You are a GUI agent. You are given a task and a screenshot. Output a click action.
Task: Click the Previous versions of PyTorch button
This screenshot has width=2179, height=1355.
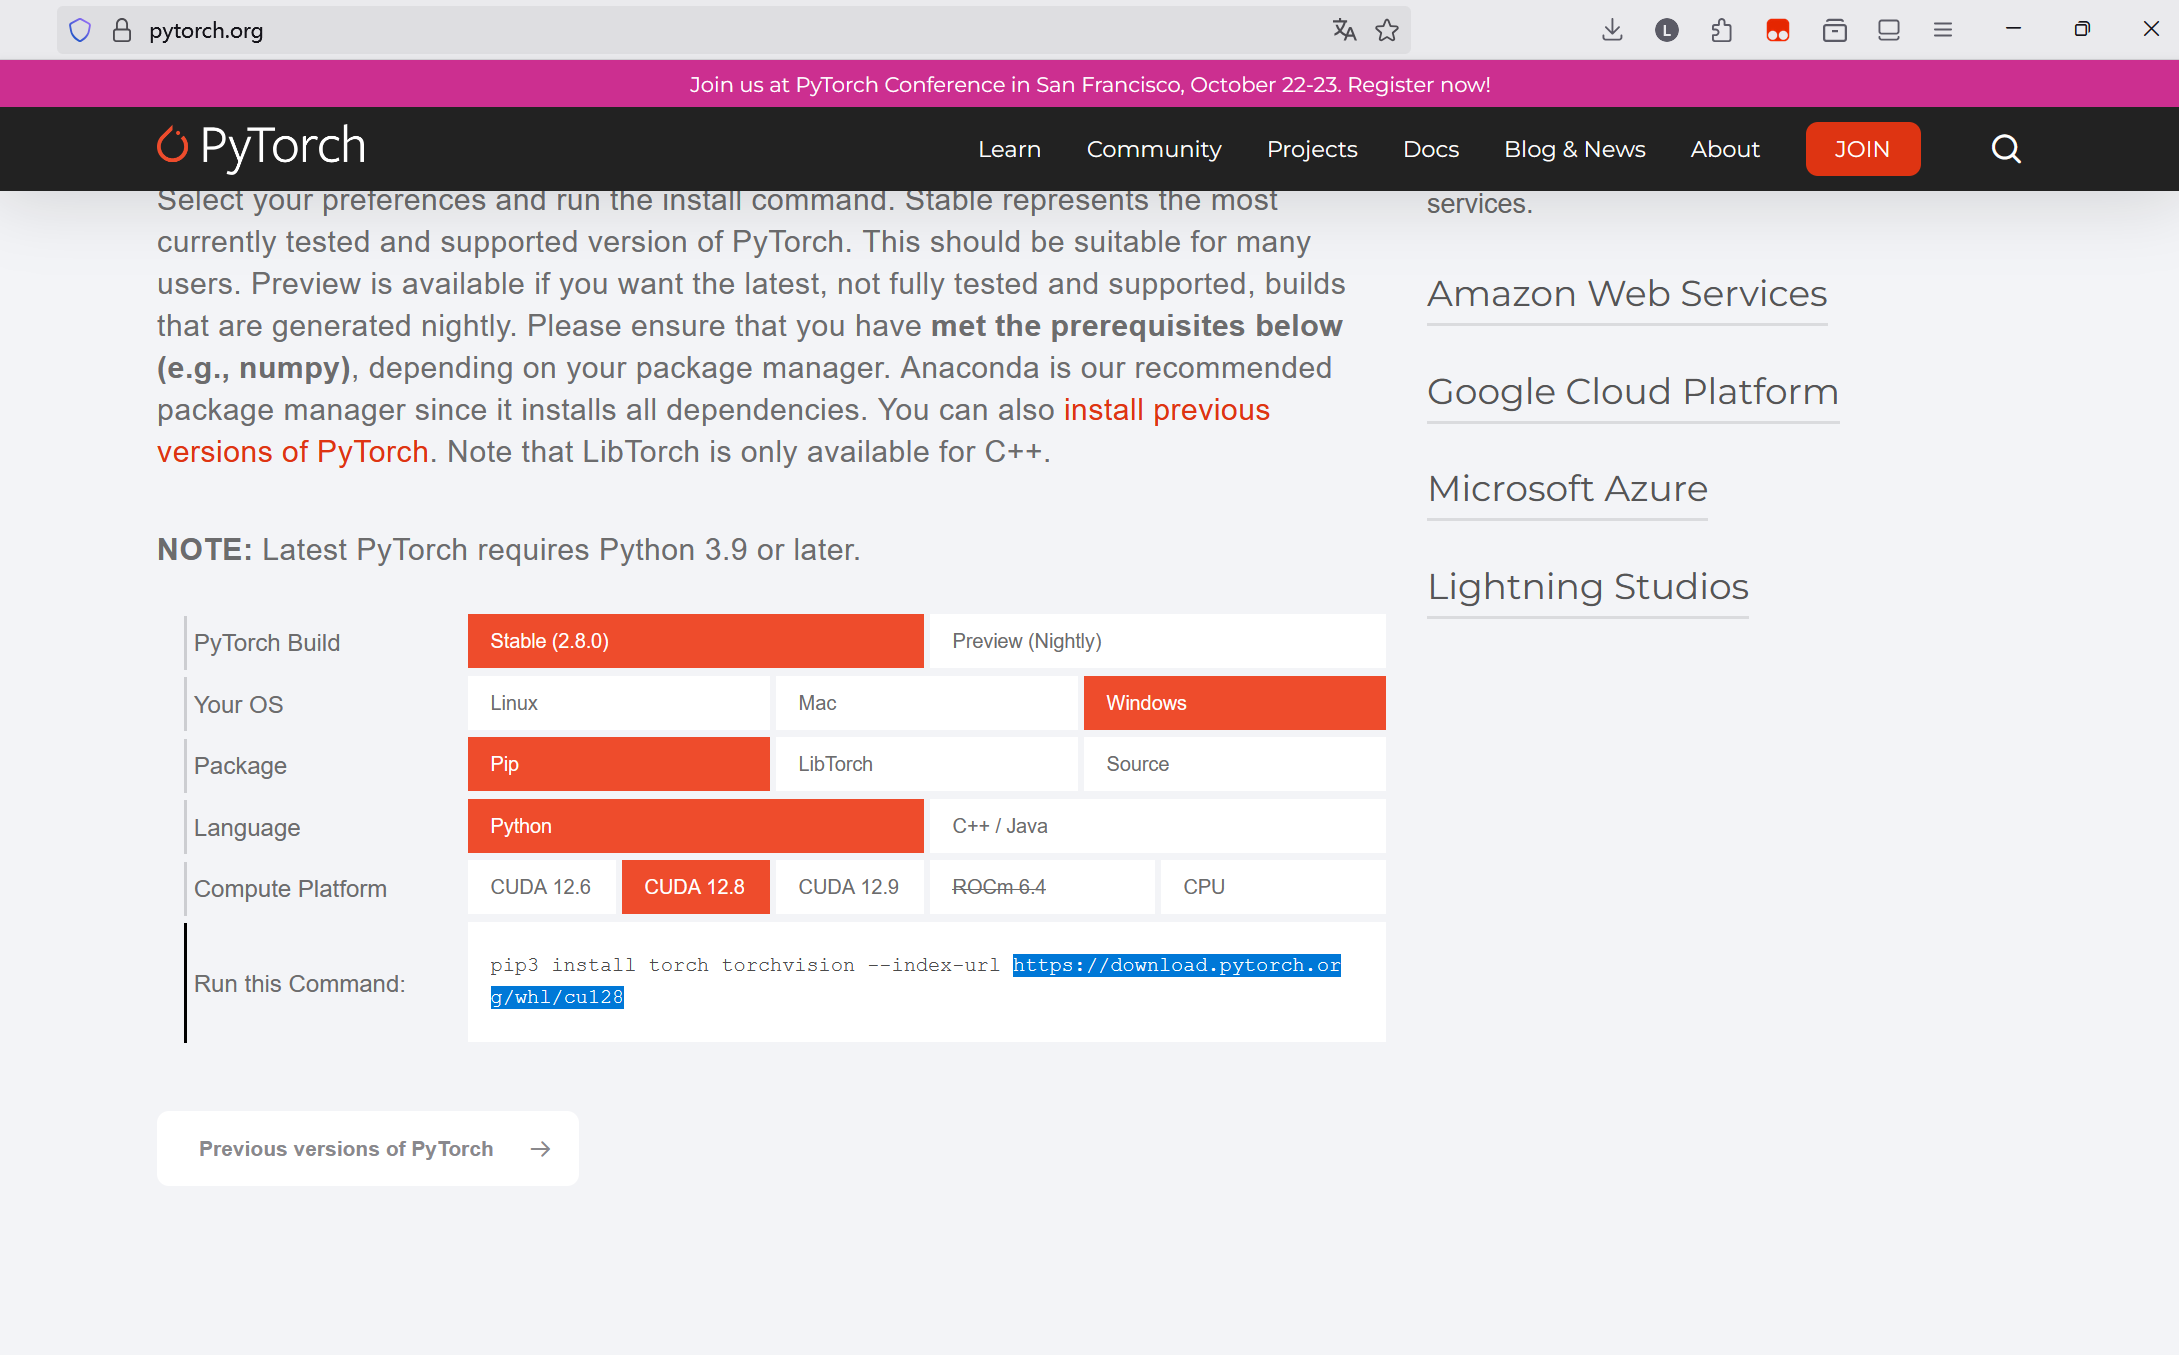[368, 1149]
